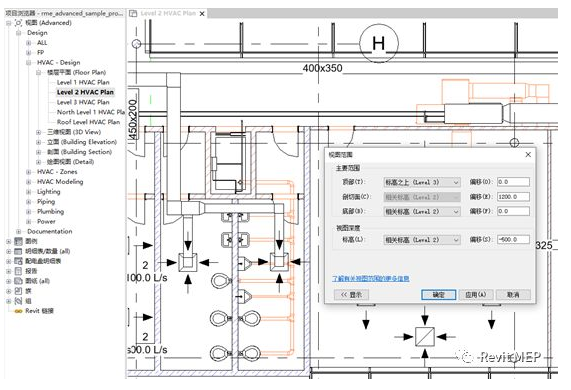Open Roof Level HVAC Plan view
This screenshot has width=571, height=390.
(x=88, y=122)
